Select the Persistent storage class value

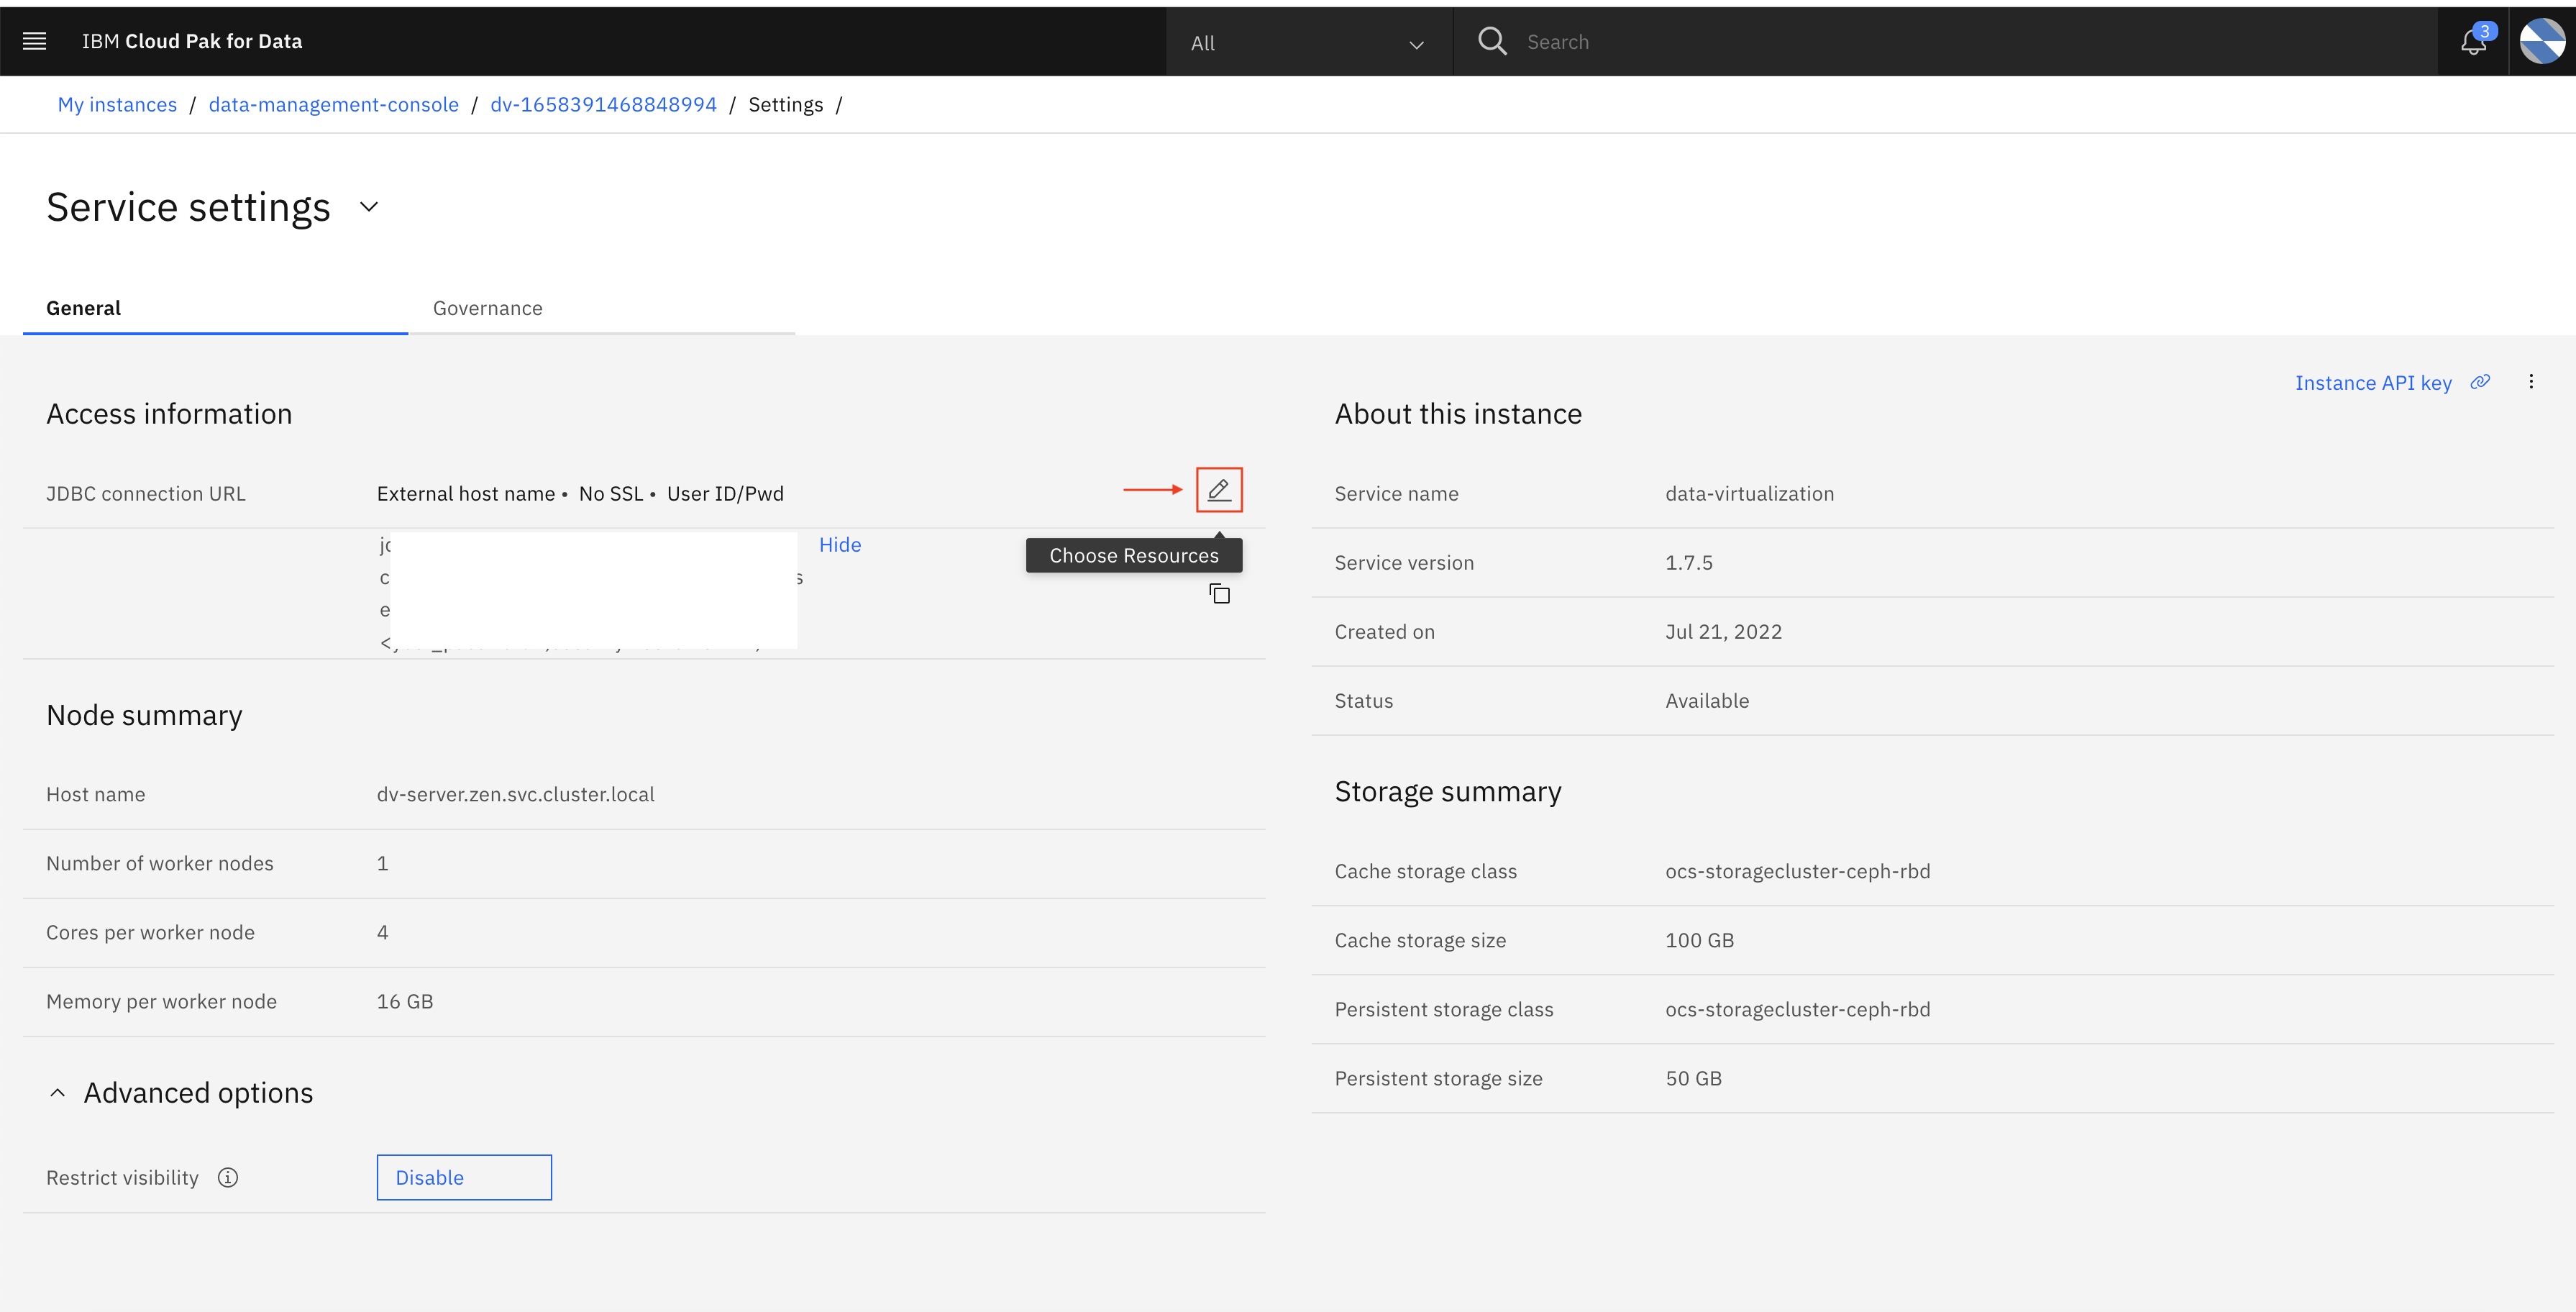tap(1797, 1009)
